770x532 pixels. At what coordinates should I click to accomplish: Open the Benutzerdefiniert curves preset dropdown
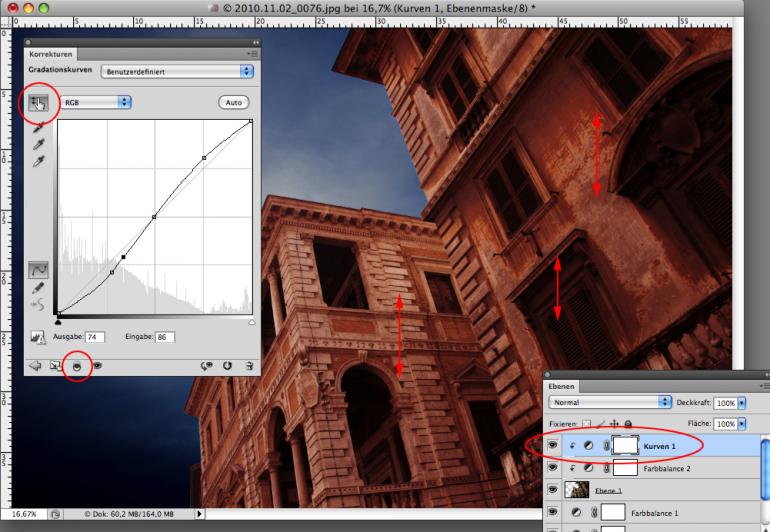pos(177,72)
